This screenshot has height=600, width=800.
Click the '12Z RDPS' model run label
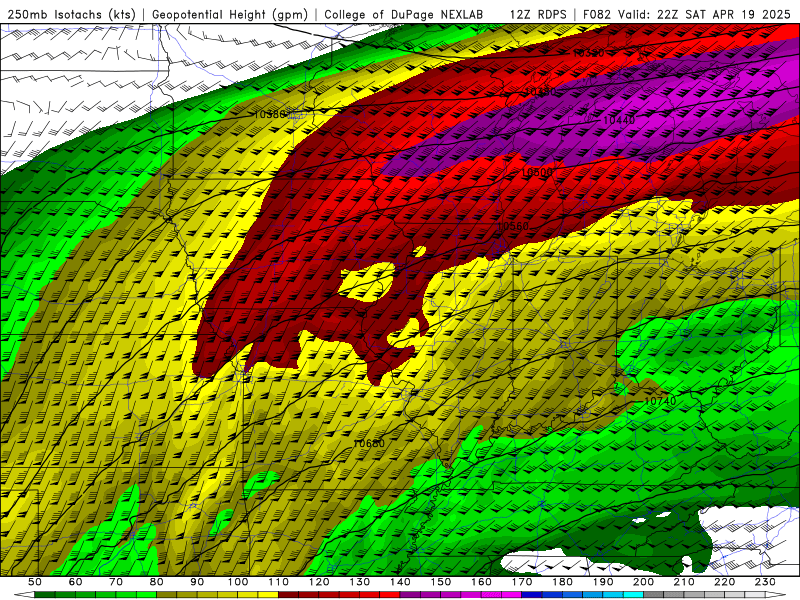click(538, 14)
